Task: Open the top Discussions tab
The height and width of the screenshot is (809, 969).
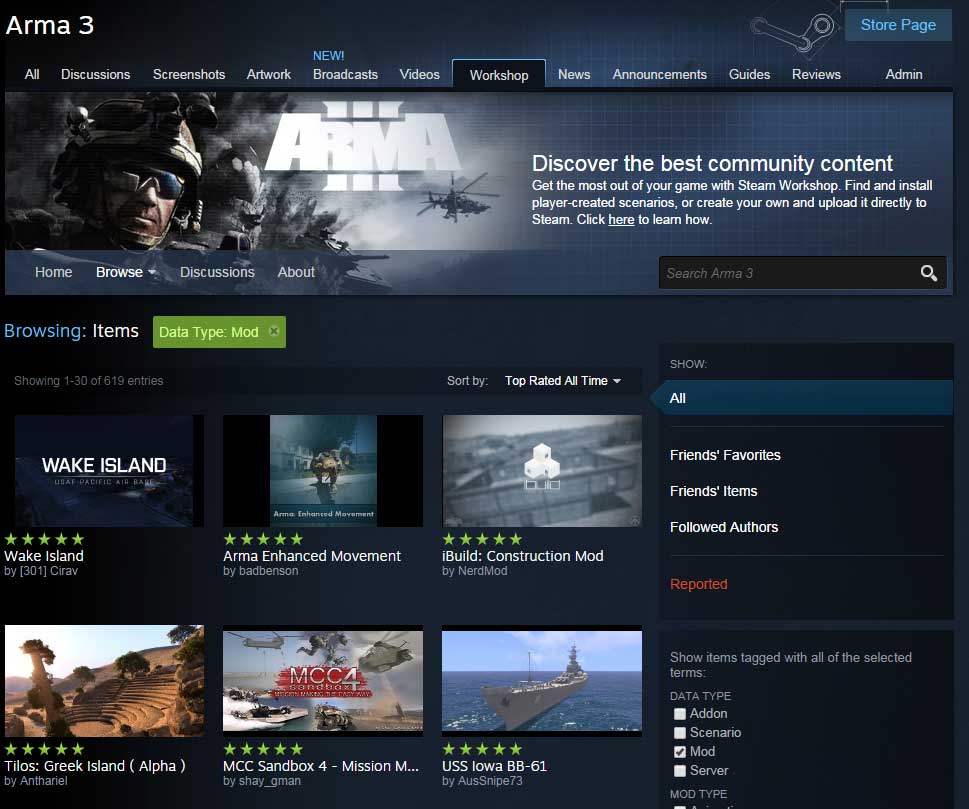Action: [95, 74]
